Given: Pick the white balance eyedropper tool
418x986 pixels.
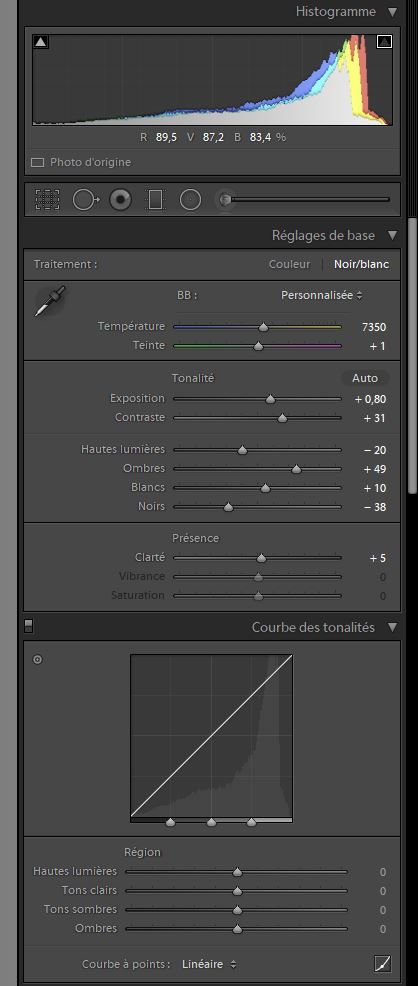Looking at the screenshot, I should click(x=50, y=301).
